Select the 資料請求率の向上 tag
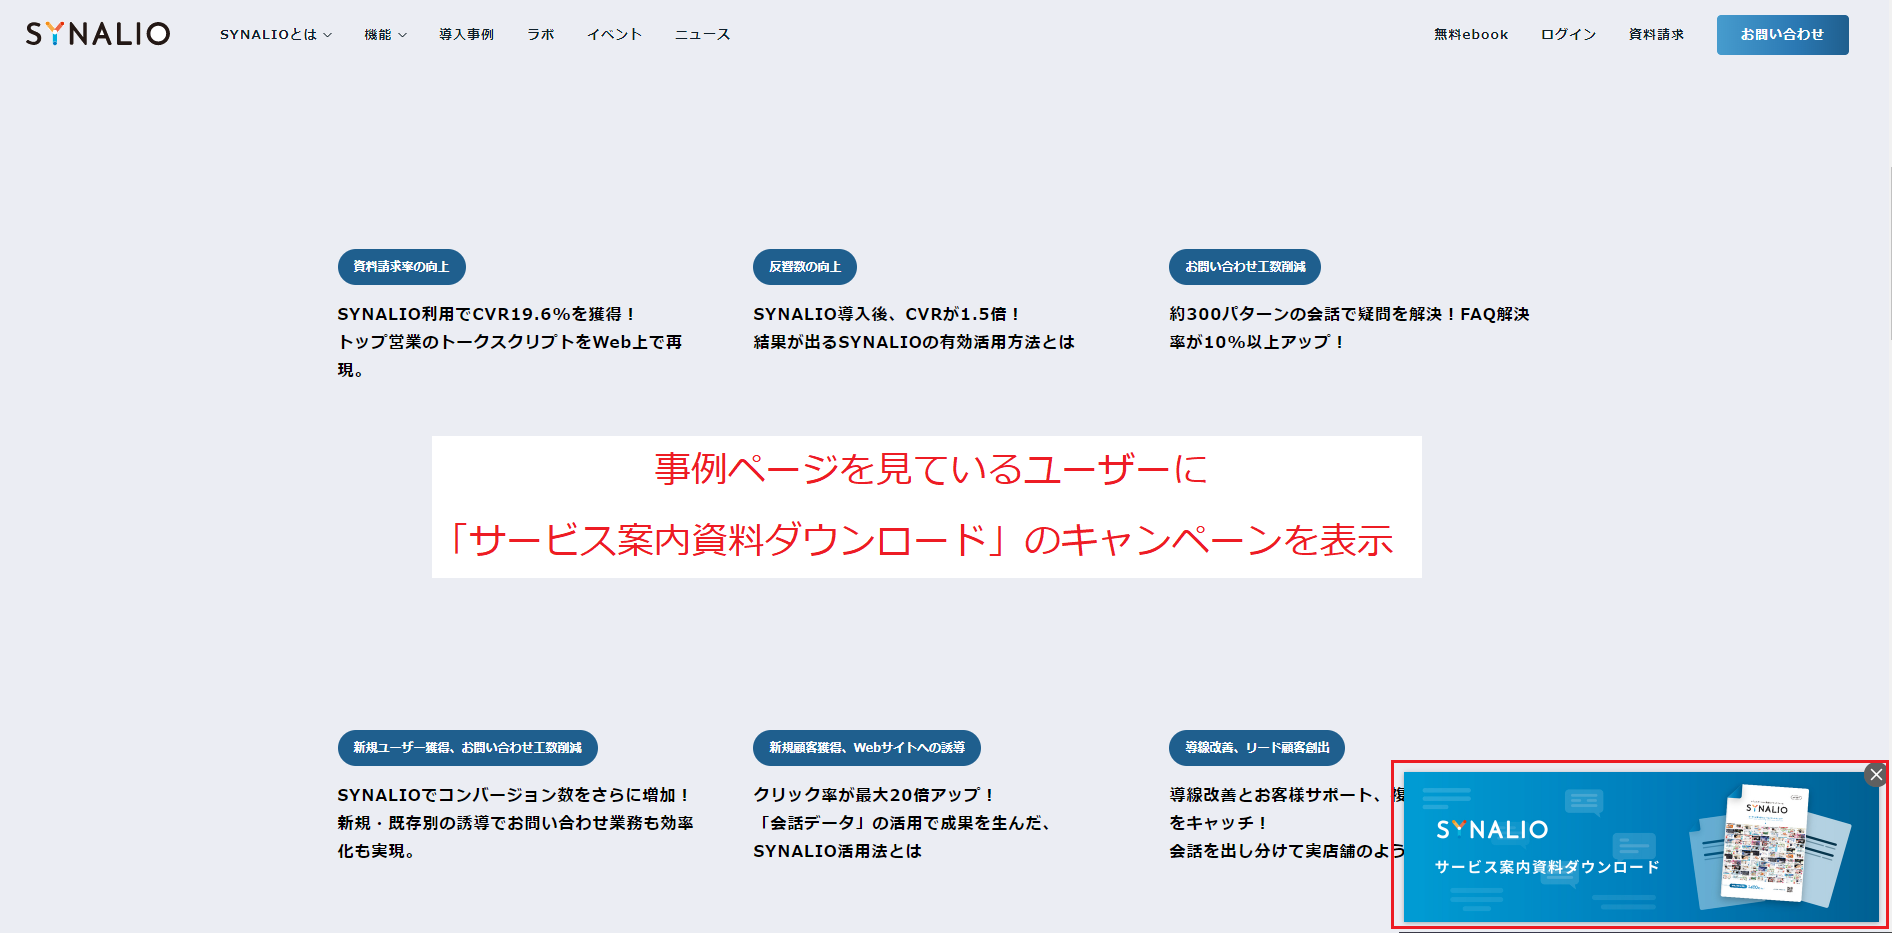The height and width of the screenshot is (933, 1892). click(x=401, y=267)
